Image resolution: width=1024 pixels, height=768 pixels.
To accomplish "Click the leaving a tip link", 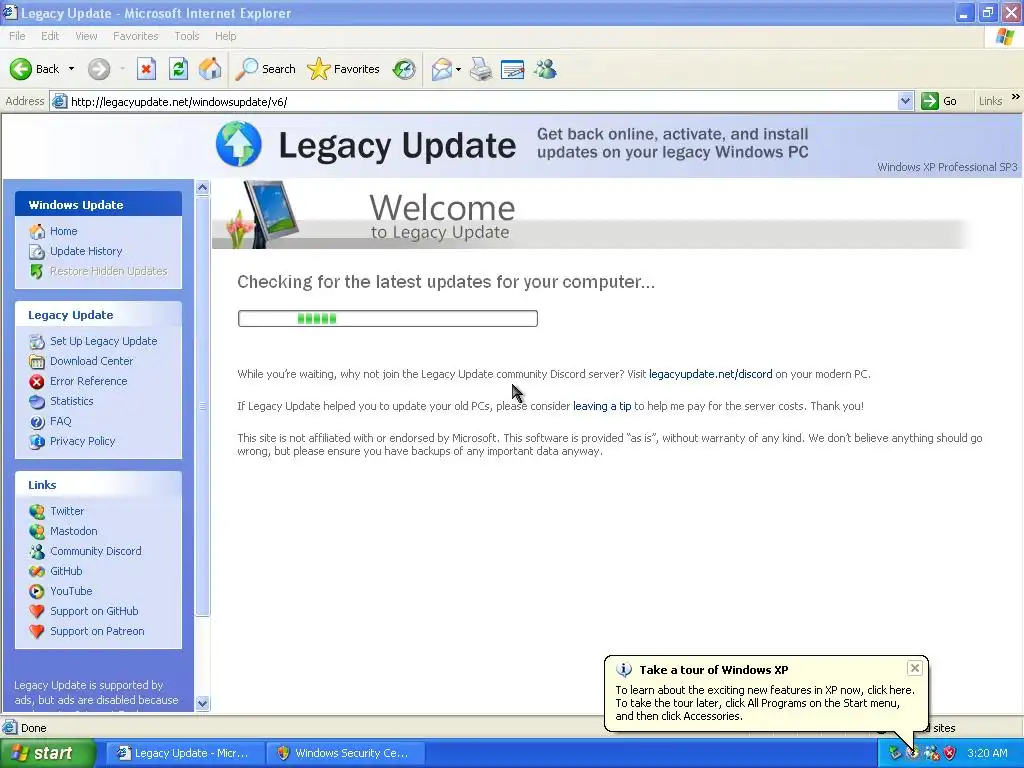I will pos(602,406).
